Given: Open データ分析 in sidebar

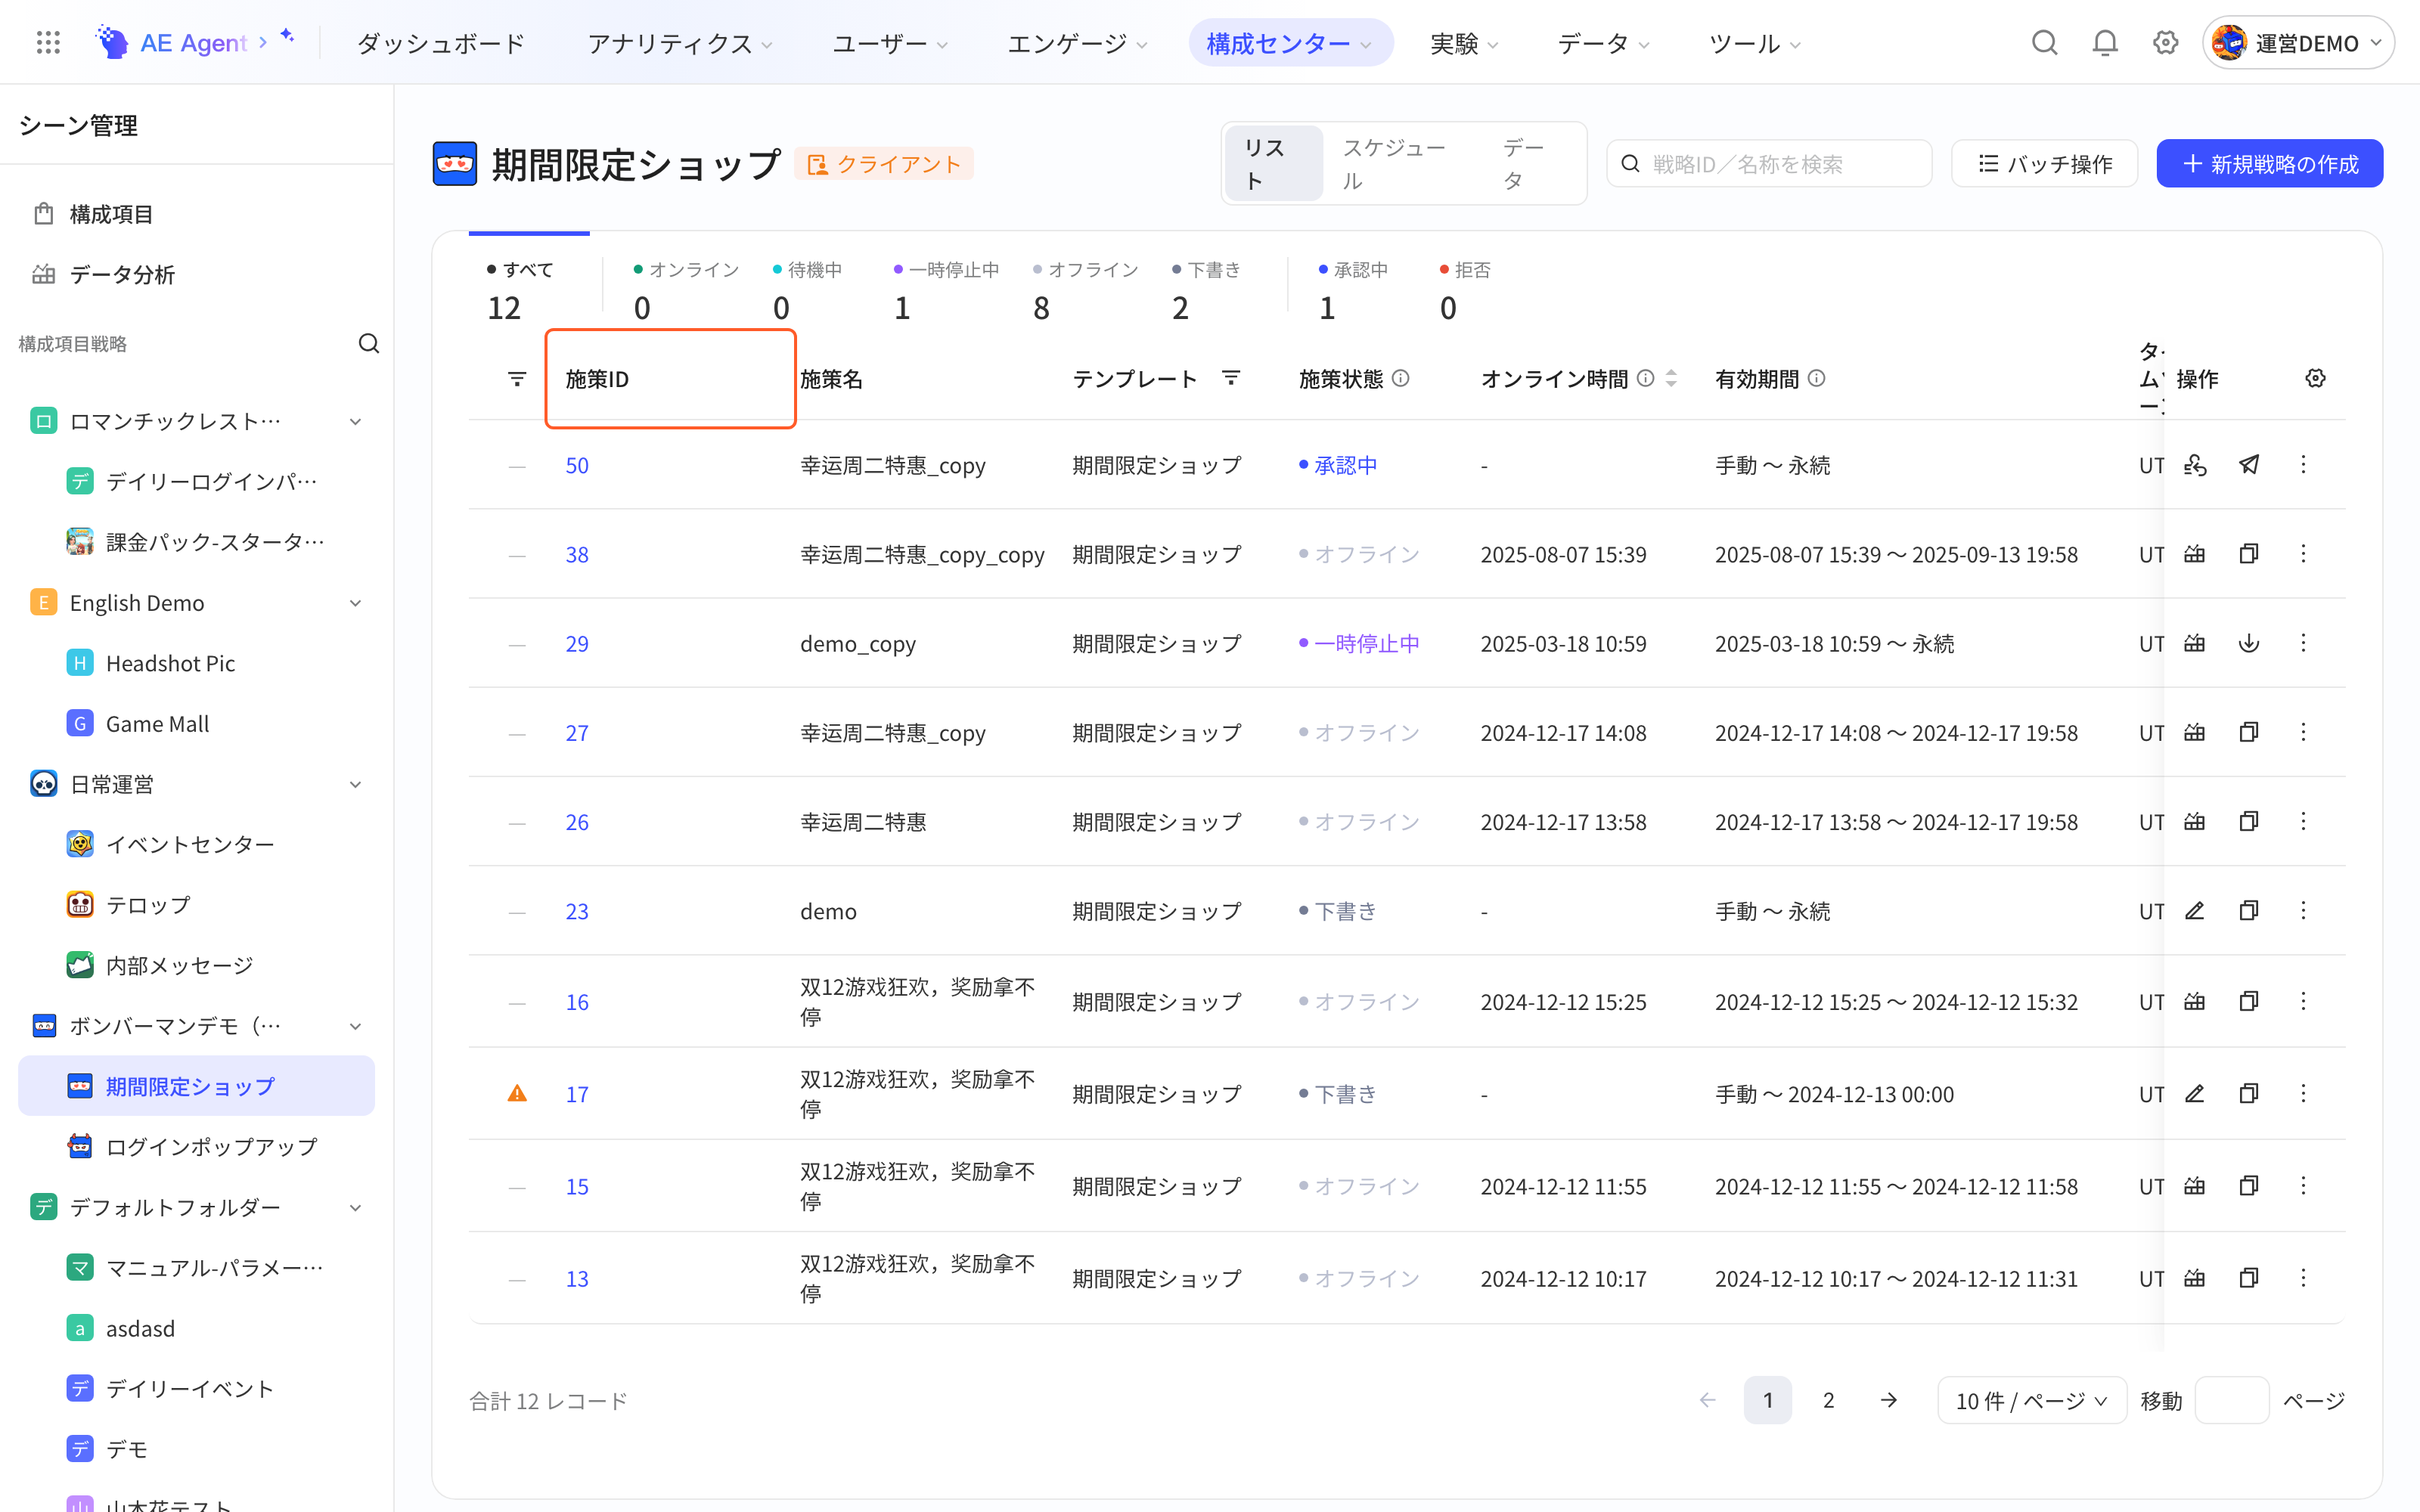Looking at the screenshot, I should point(196,274).
